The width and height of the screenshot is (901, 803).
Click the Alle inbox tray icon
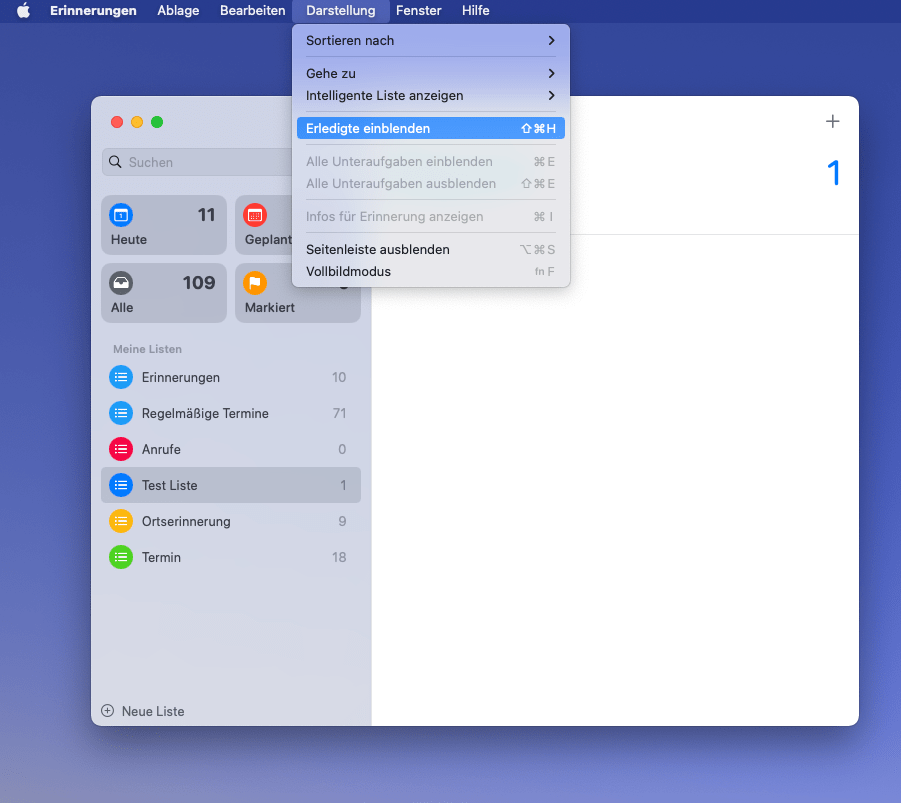tap(121, 282)
